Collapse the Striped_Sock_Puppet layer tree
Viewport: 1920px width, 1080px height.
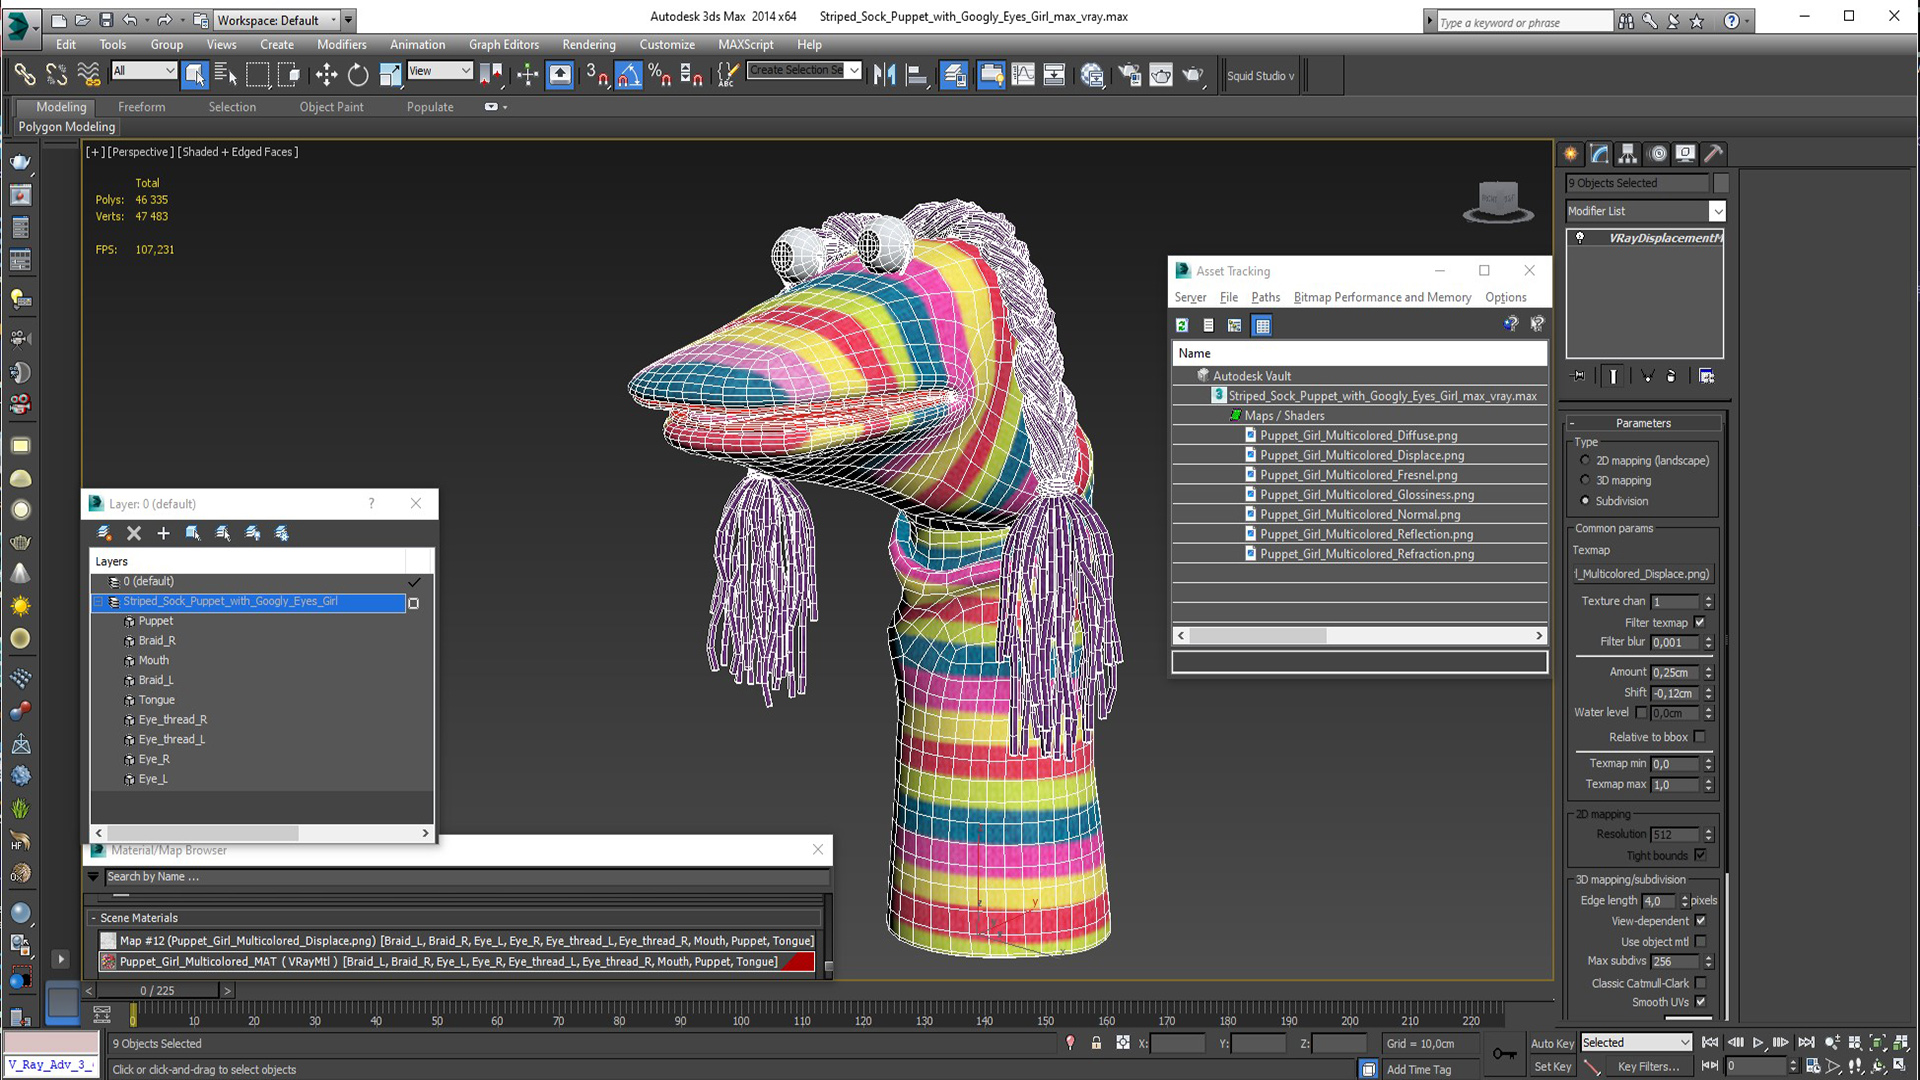tap(99, 602)
